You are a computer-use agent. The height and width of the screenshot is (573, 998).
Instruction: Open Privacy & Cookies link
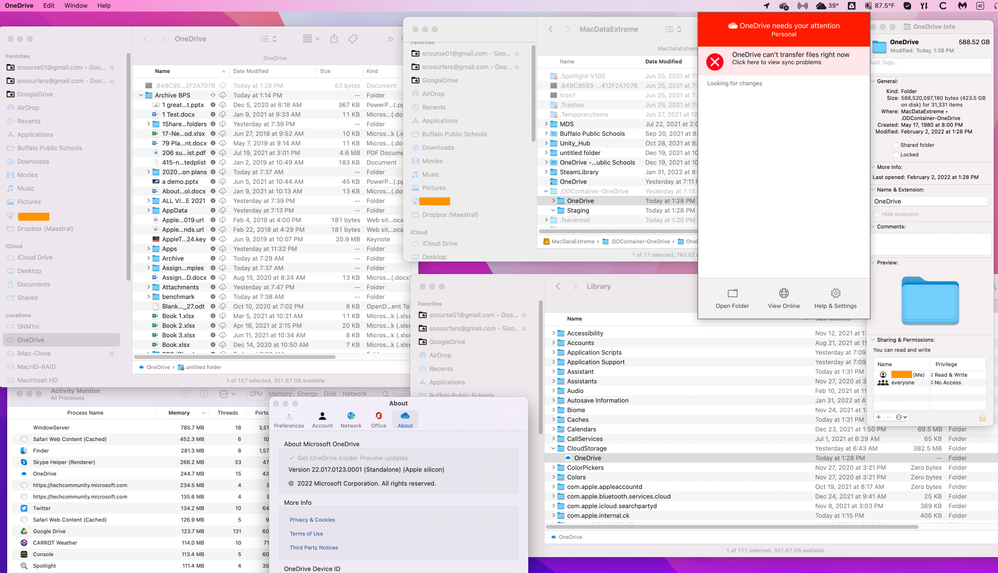[312, 520]
